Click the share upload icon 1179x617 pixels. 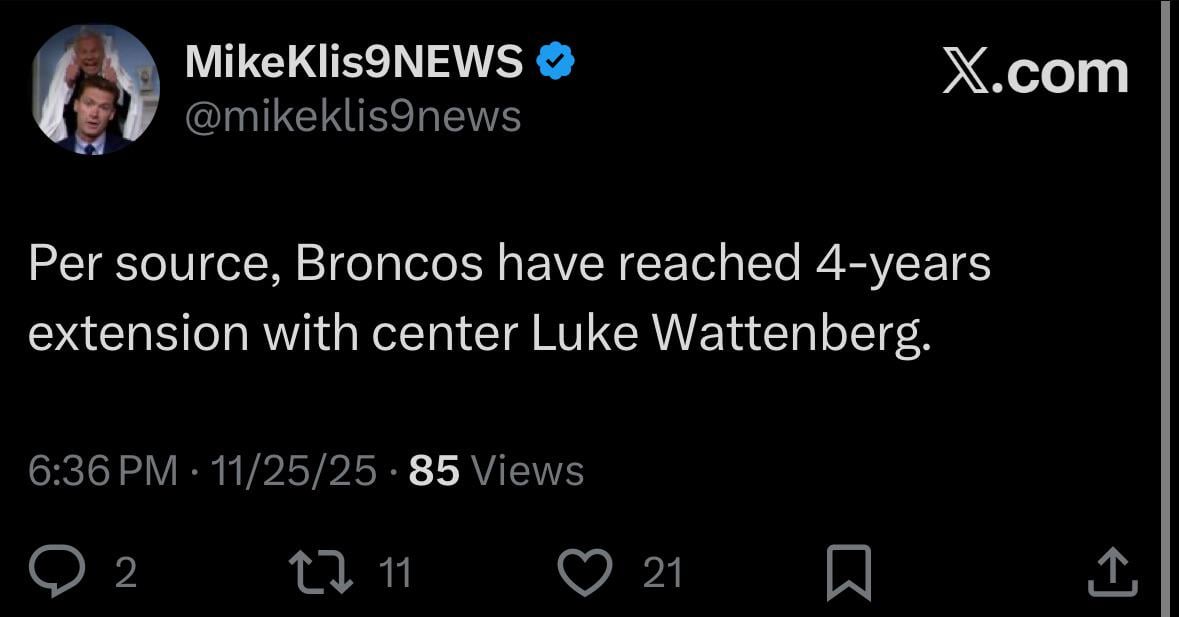pos(1112,571)
